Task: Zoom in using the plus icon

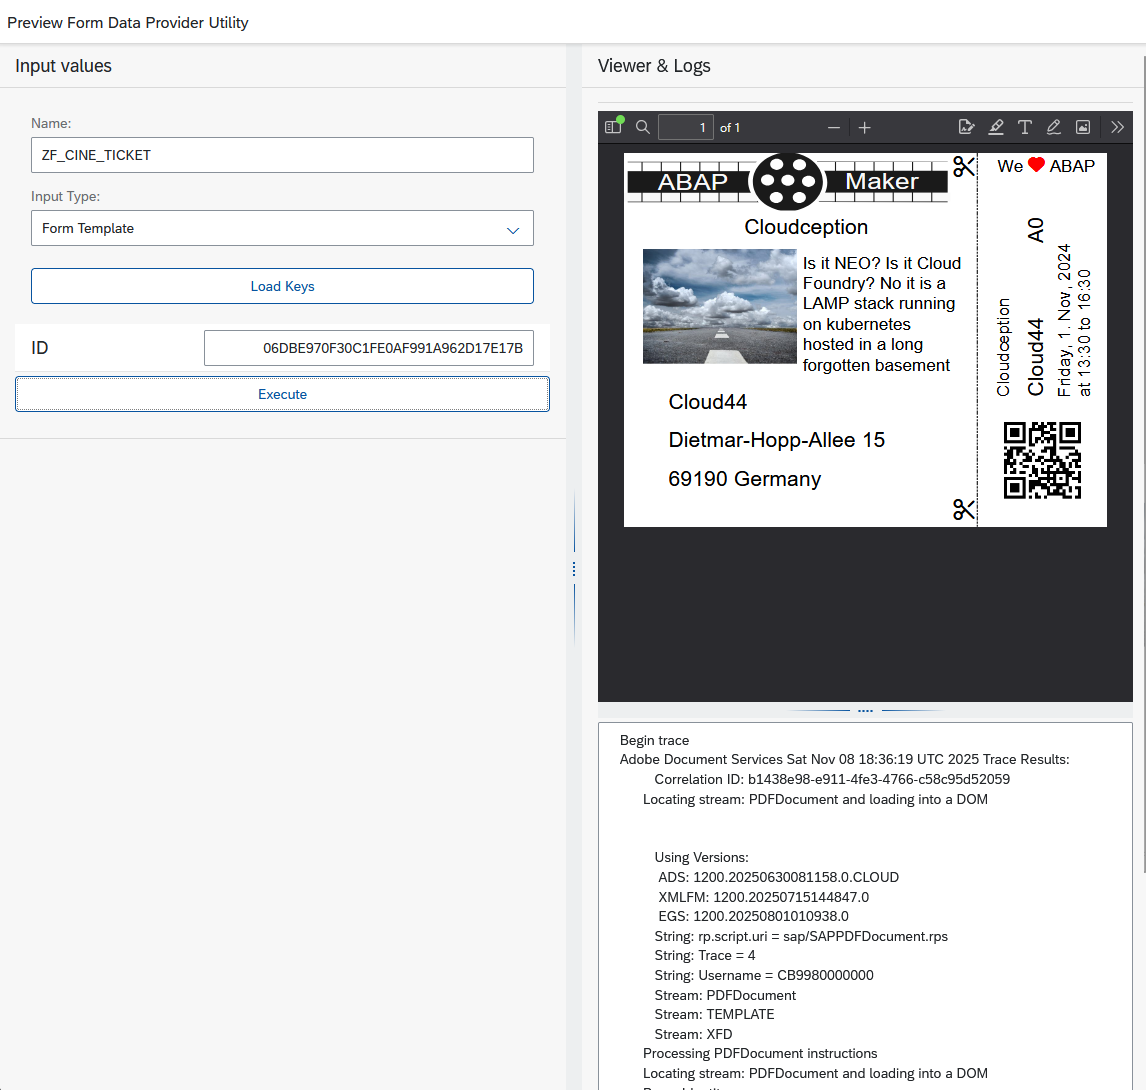Action: (864, 127)
